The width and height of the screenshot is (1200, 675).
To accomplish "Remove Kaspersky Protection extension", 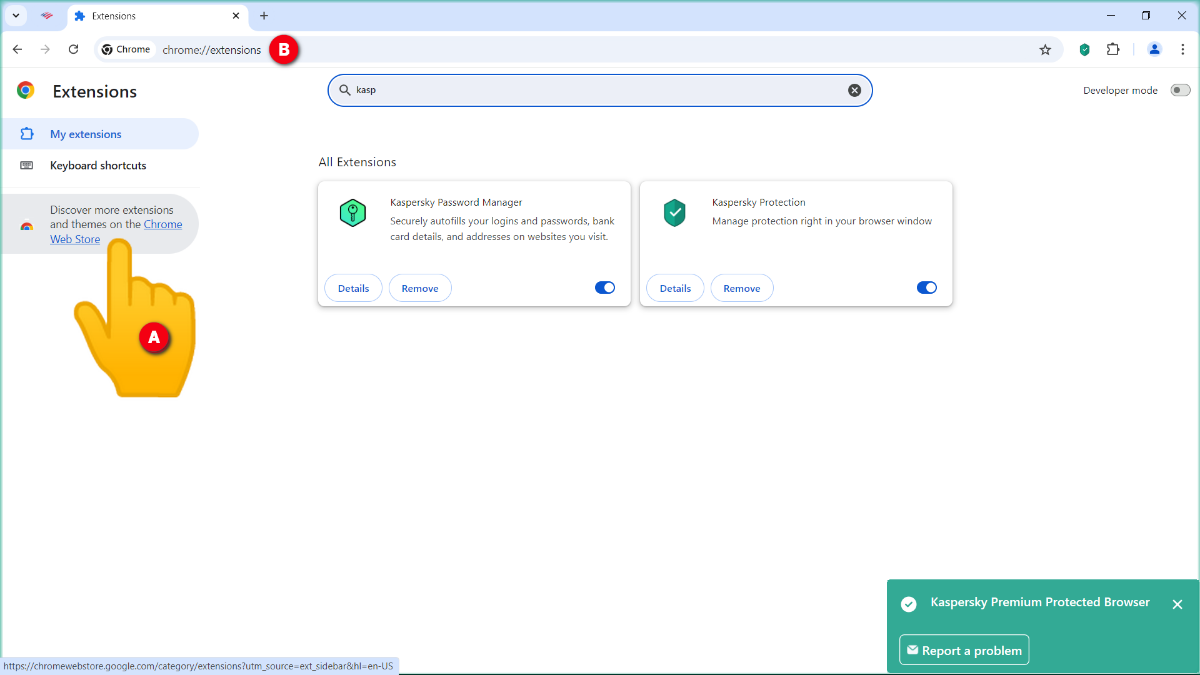I will pos(742,288).
